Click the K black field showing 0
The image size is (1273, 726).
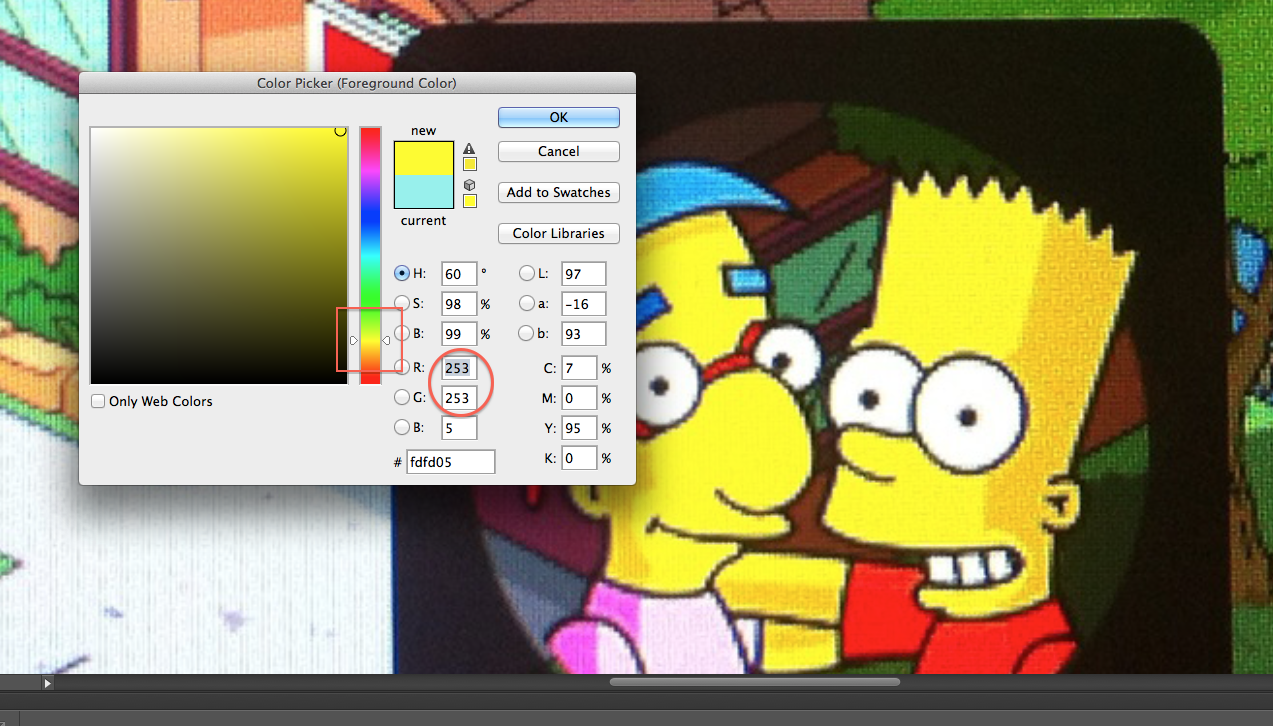click(x=580, y=458)
